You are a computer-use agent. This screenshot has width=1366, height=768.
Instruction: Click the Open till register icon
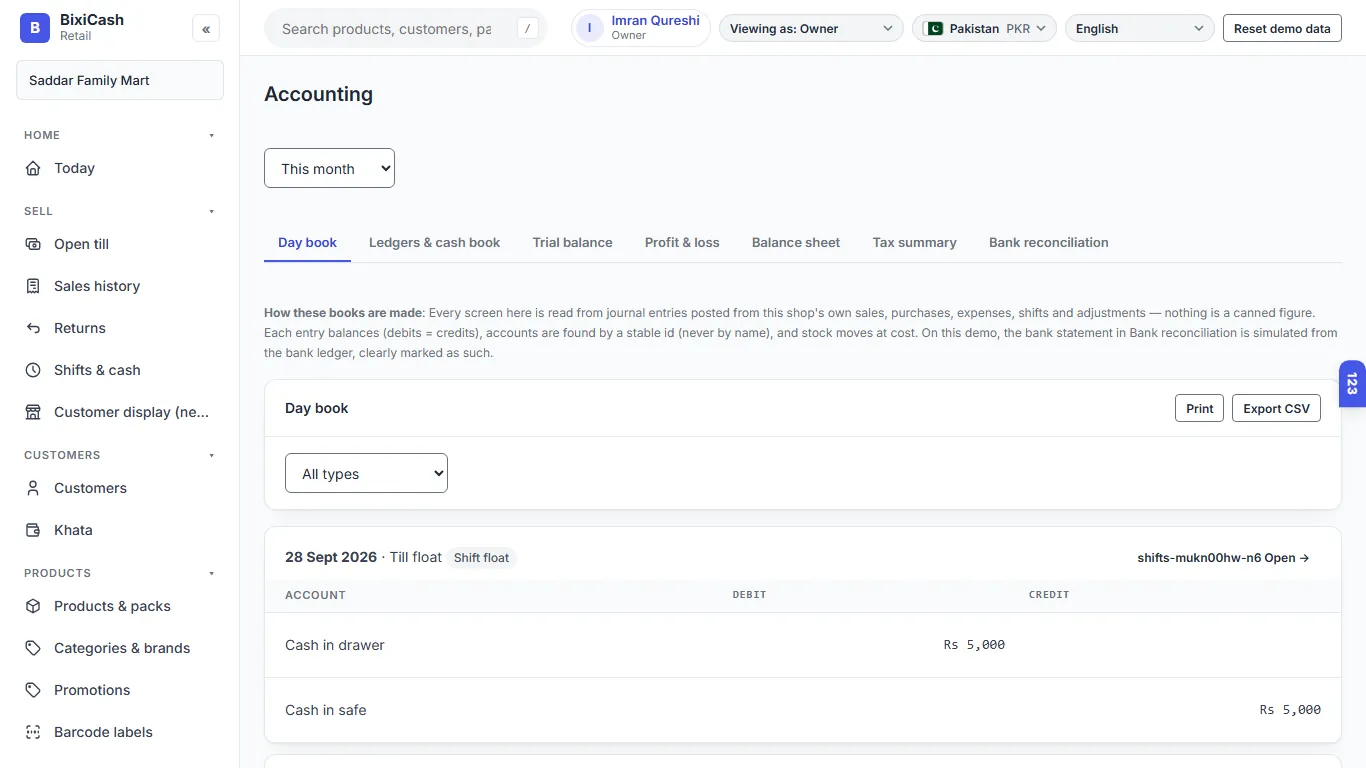pyautogui.click(x=33, y=244)
